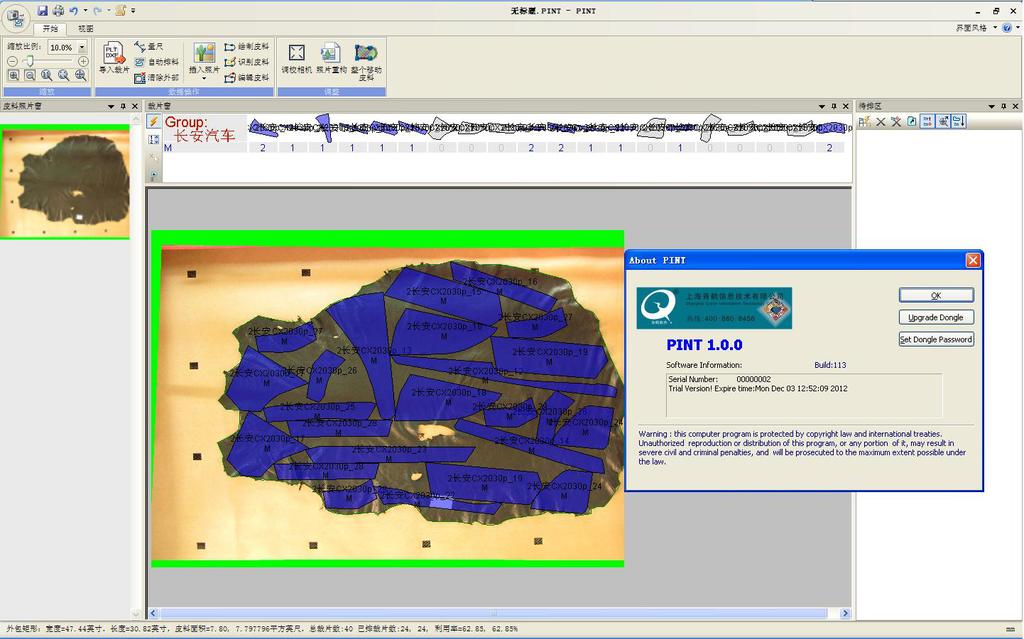1024x639 pixels.
Task: Toggle the sort-descending button in waiting area
Action: (x=959, y=122)
